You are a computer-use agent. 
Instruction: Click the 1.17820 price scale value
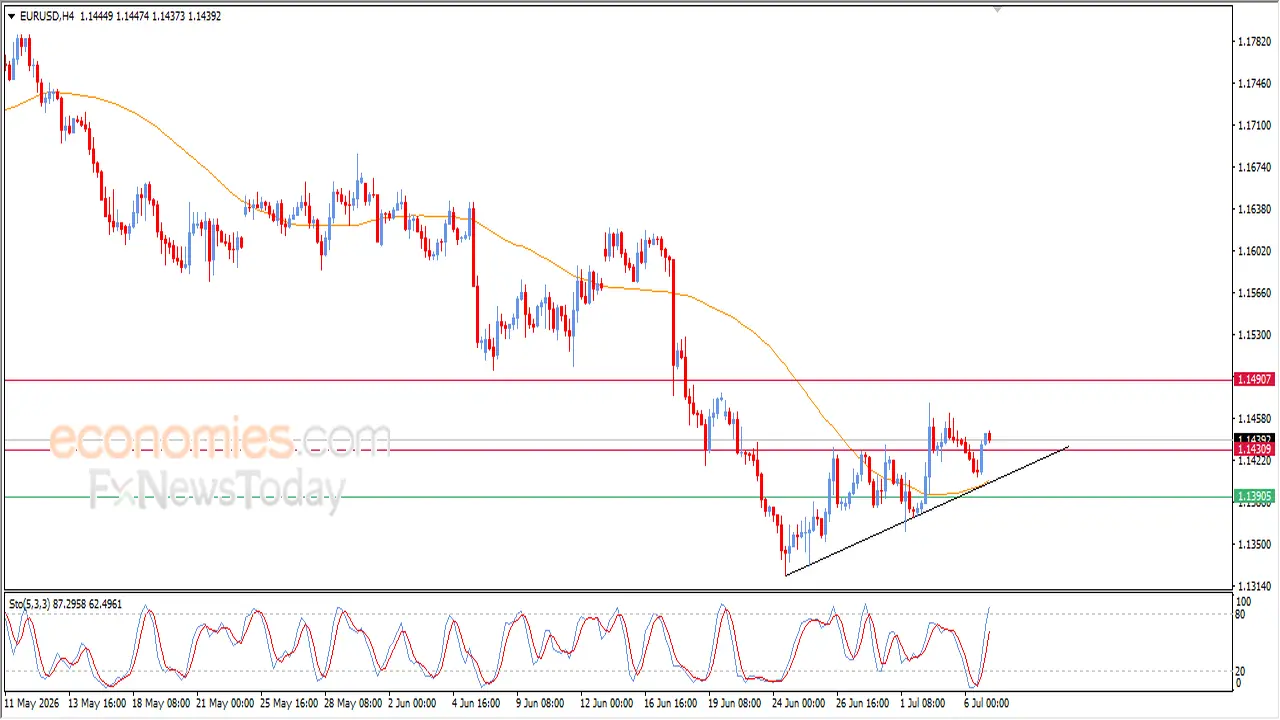tap(1254, 42)
